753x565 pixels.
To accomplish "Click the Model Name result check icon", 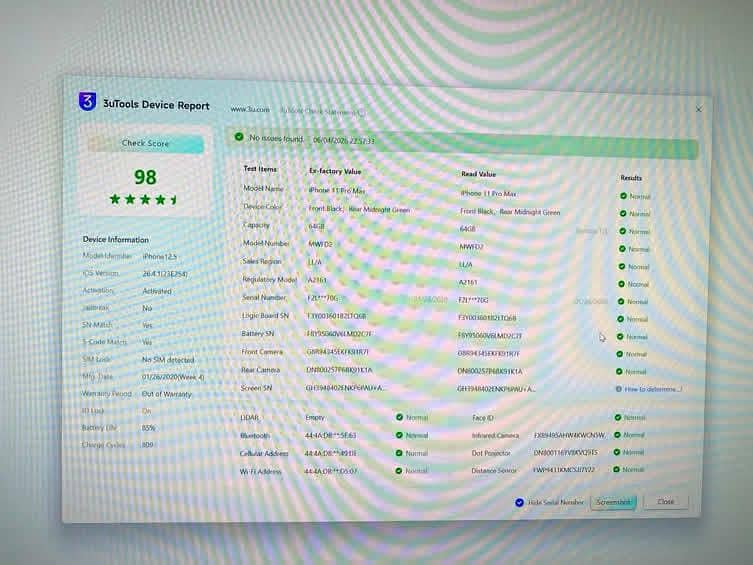I will tap(623, 196).
